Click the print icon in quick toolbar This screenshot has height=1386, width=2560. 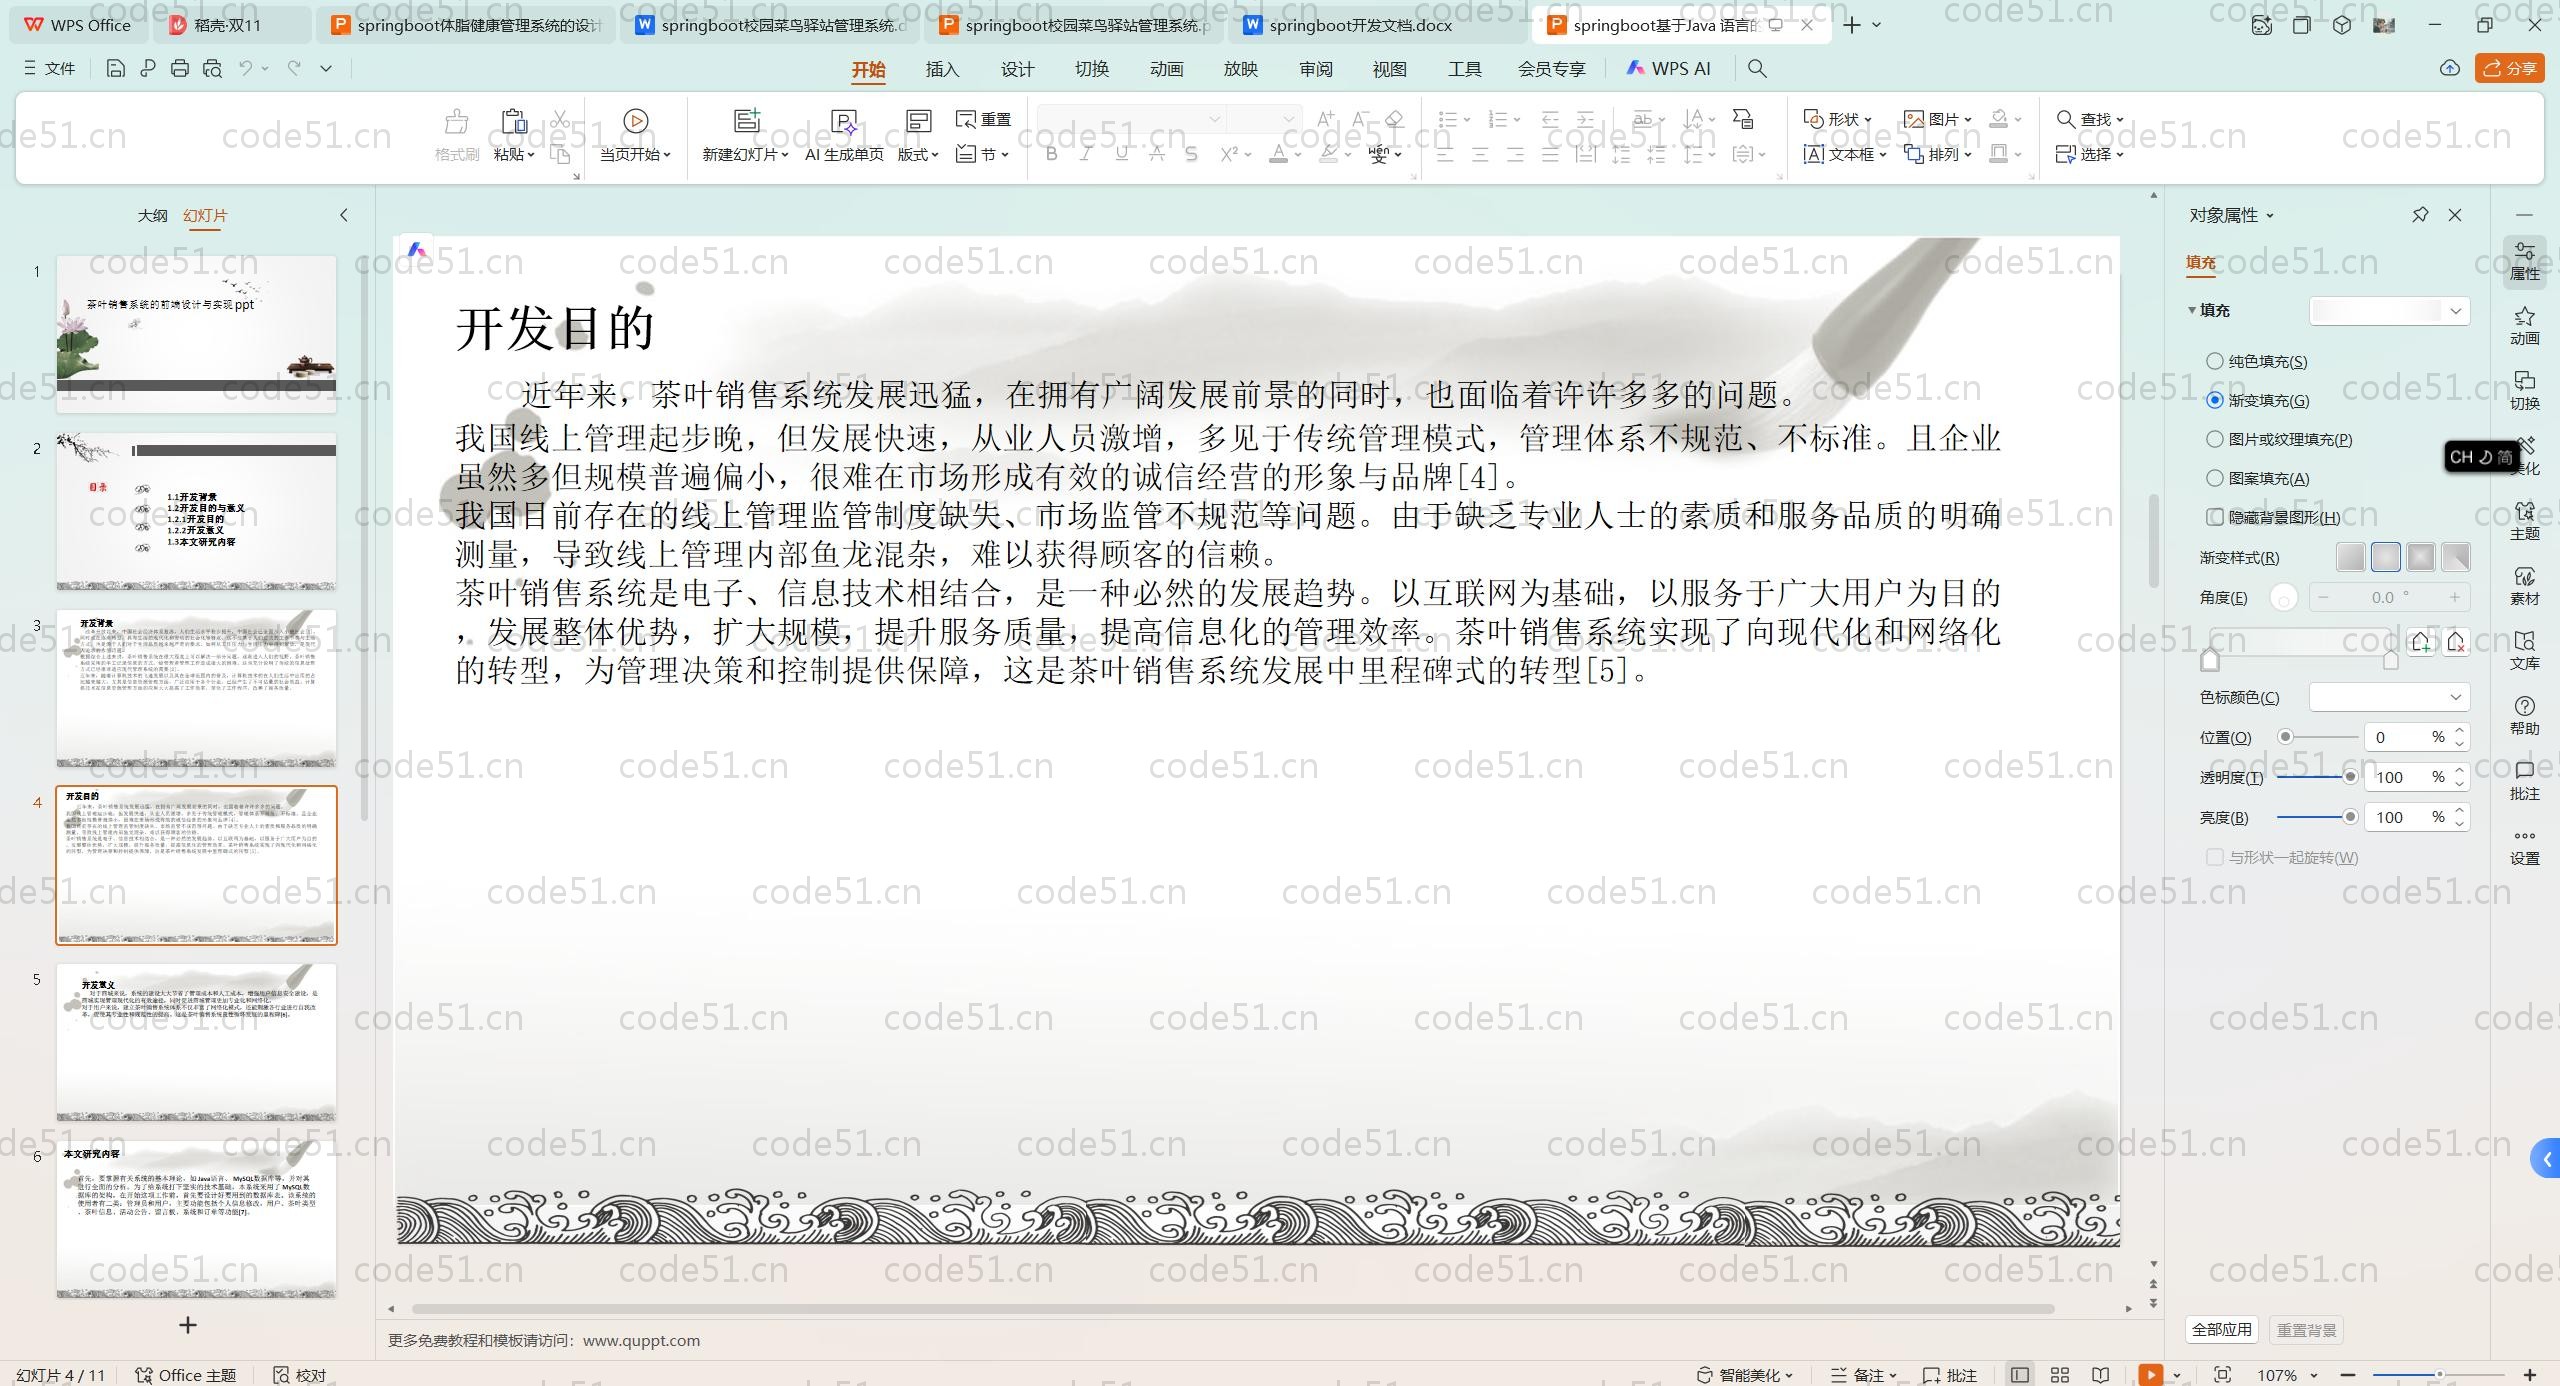[180, 68]
